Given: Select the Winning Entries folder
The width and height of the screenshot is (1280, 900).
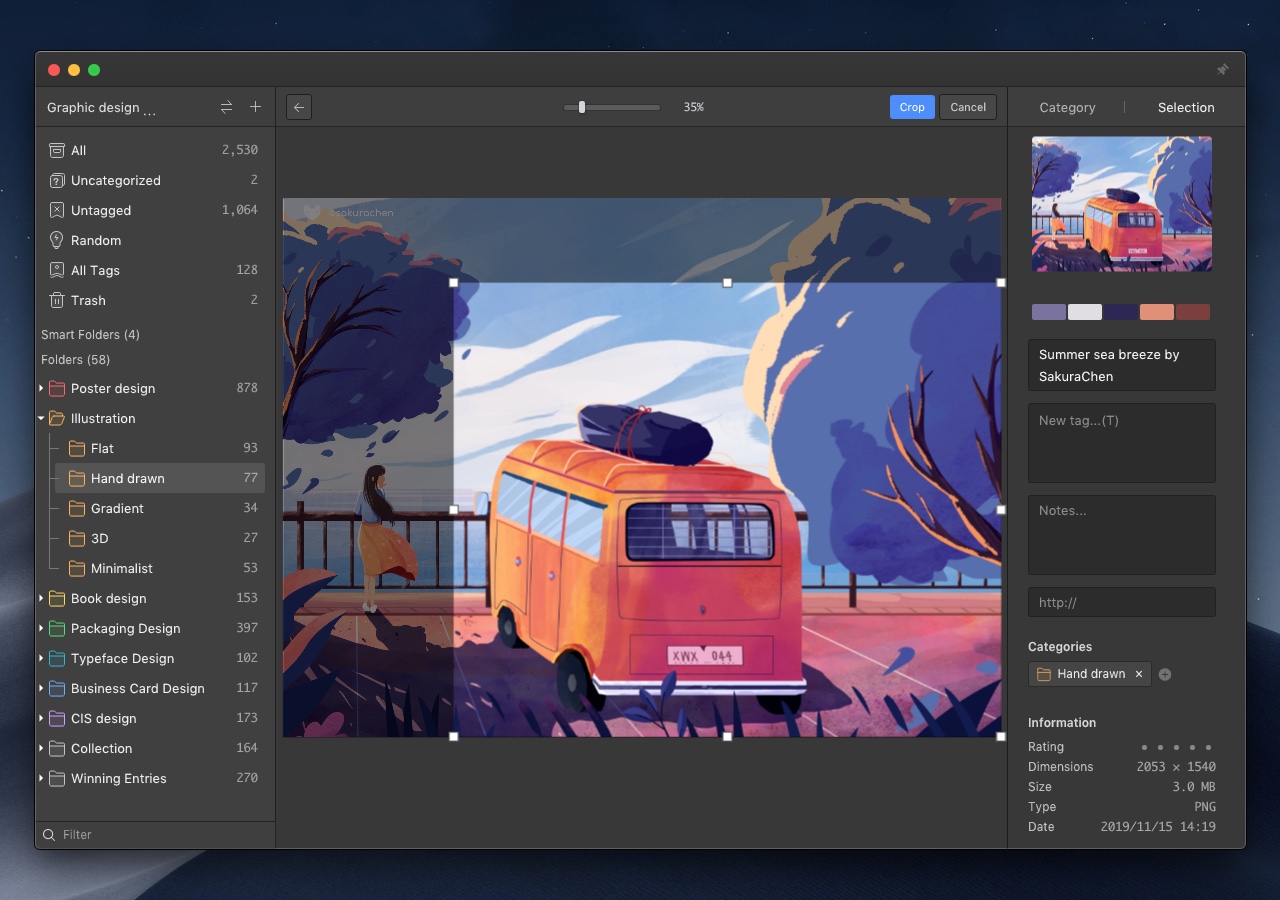Looking at the screenshot, I should click(155, 778).
